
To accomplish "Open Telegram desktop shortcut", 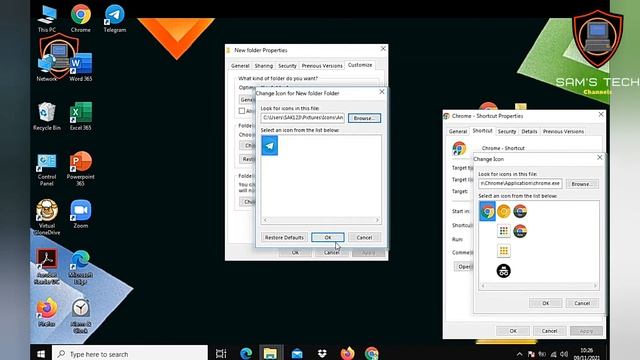I will [115, 19].
